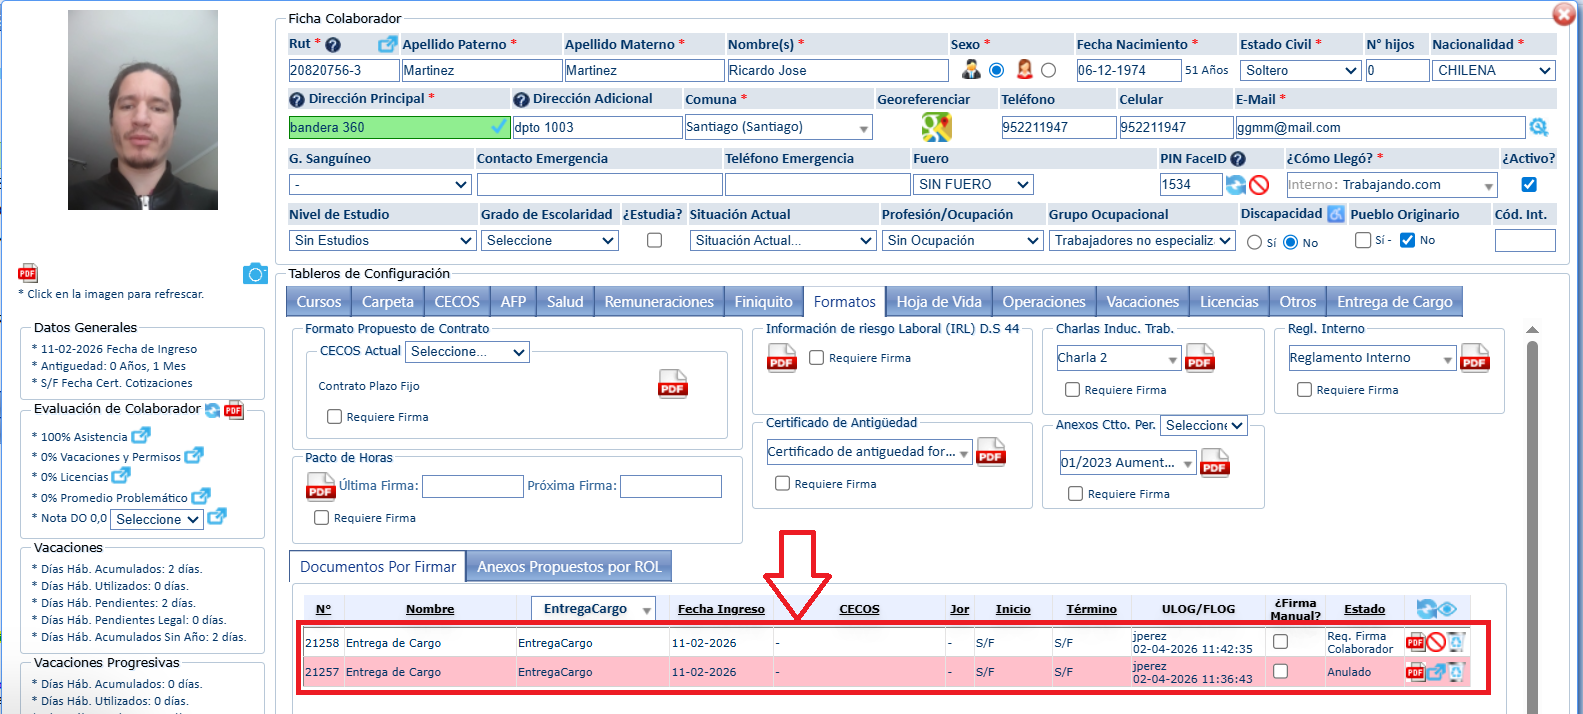The height and width of the screenshot is (714, 1583).
Task: Open PDF icon for Certificado de Antigüedad
Action: [x=990, y=453]
